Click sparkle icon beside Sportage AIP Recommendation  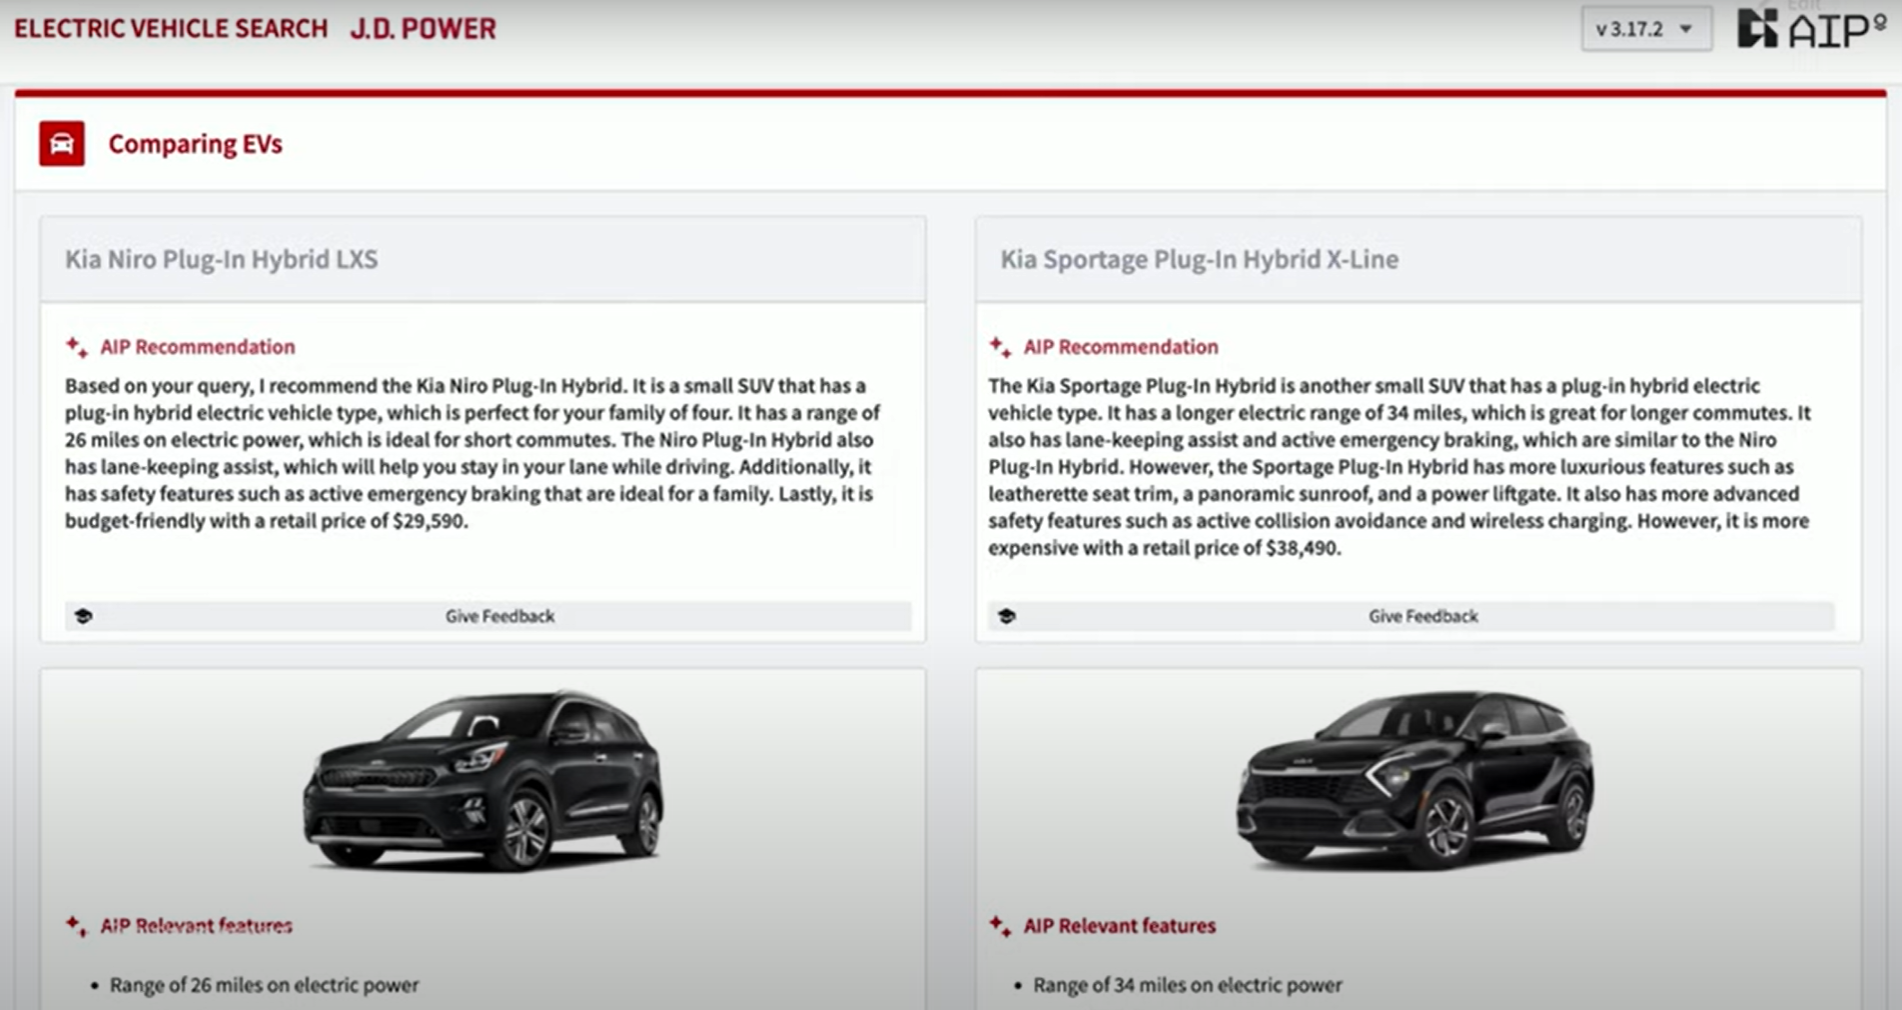1000,347
